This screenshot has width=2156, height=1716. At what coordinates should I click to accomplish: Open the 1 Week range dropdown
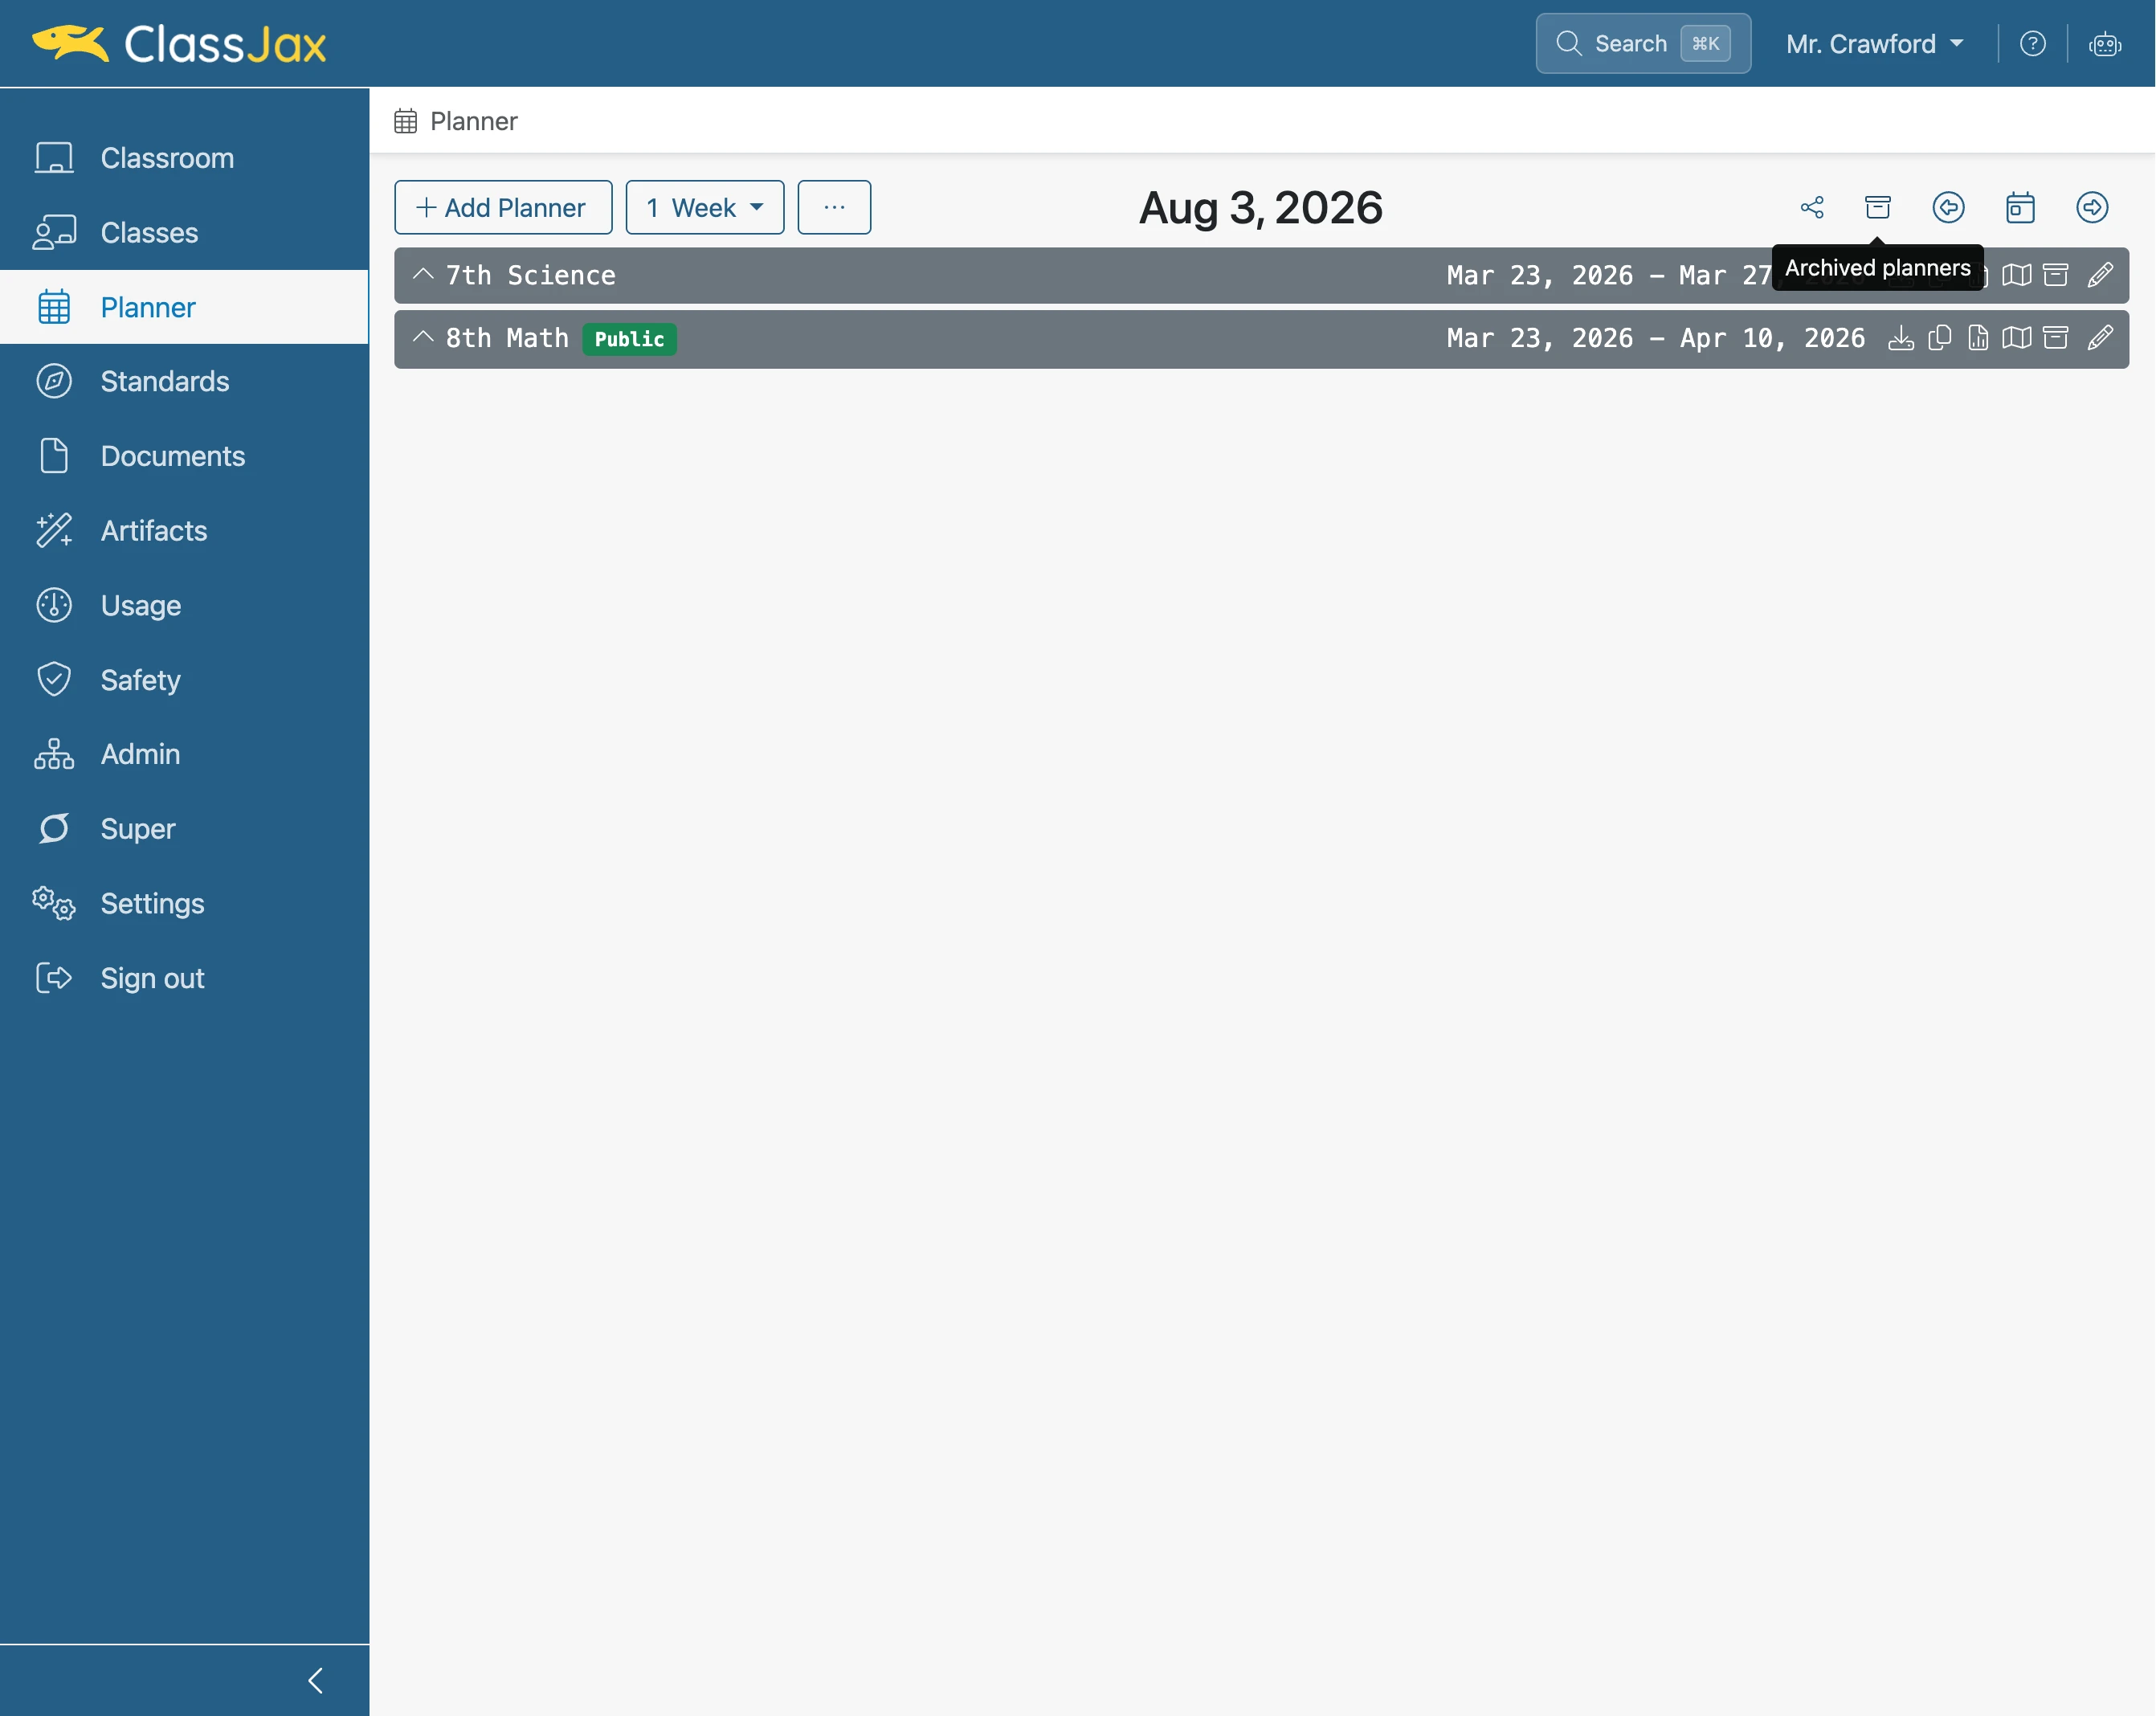(705, 207)
